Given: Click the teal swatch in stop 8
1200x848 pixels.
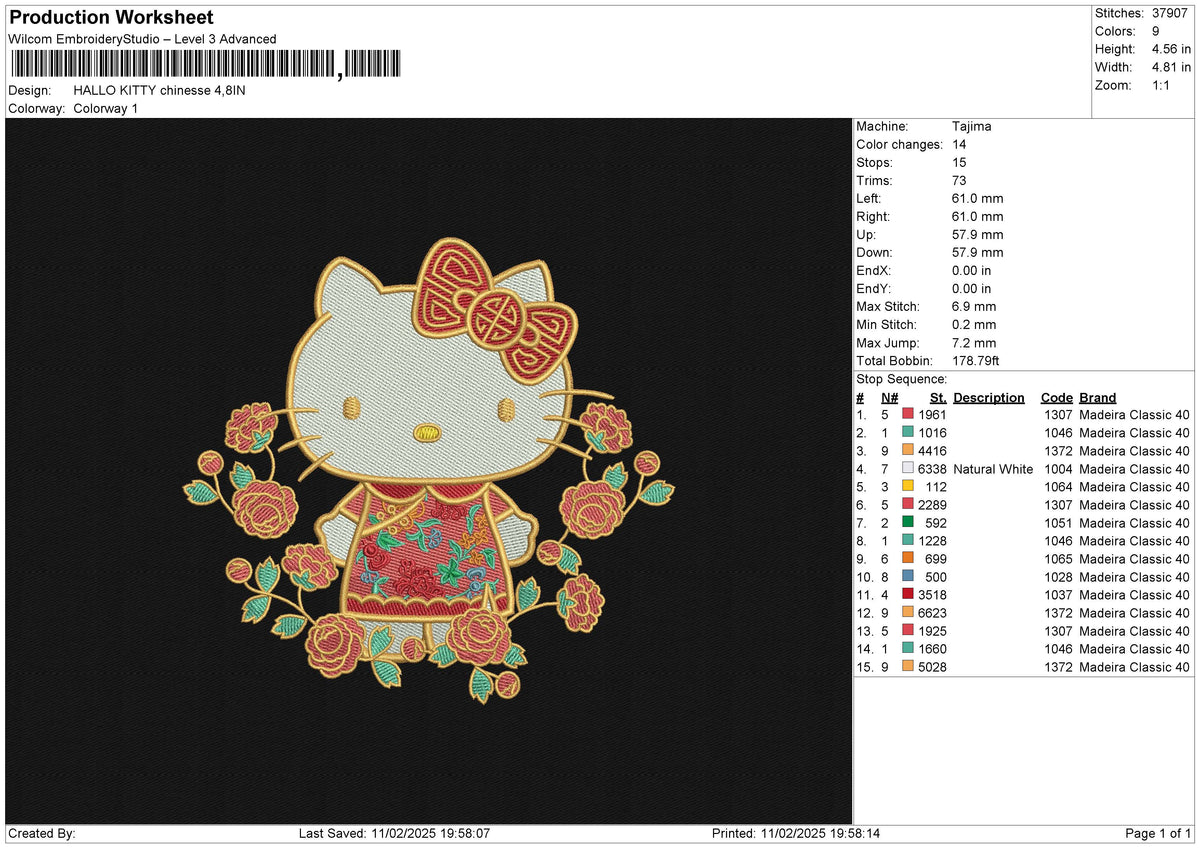Looking at the screenshot, I should [x=908, y=541].
